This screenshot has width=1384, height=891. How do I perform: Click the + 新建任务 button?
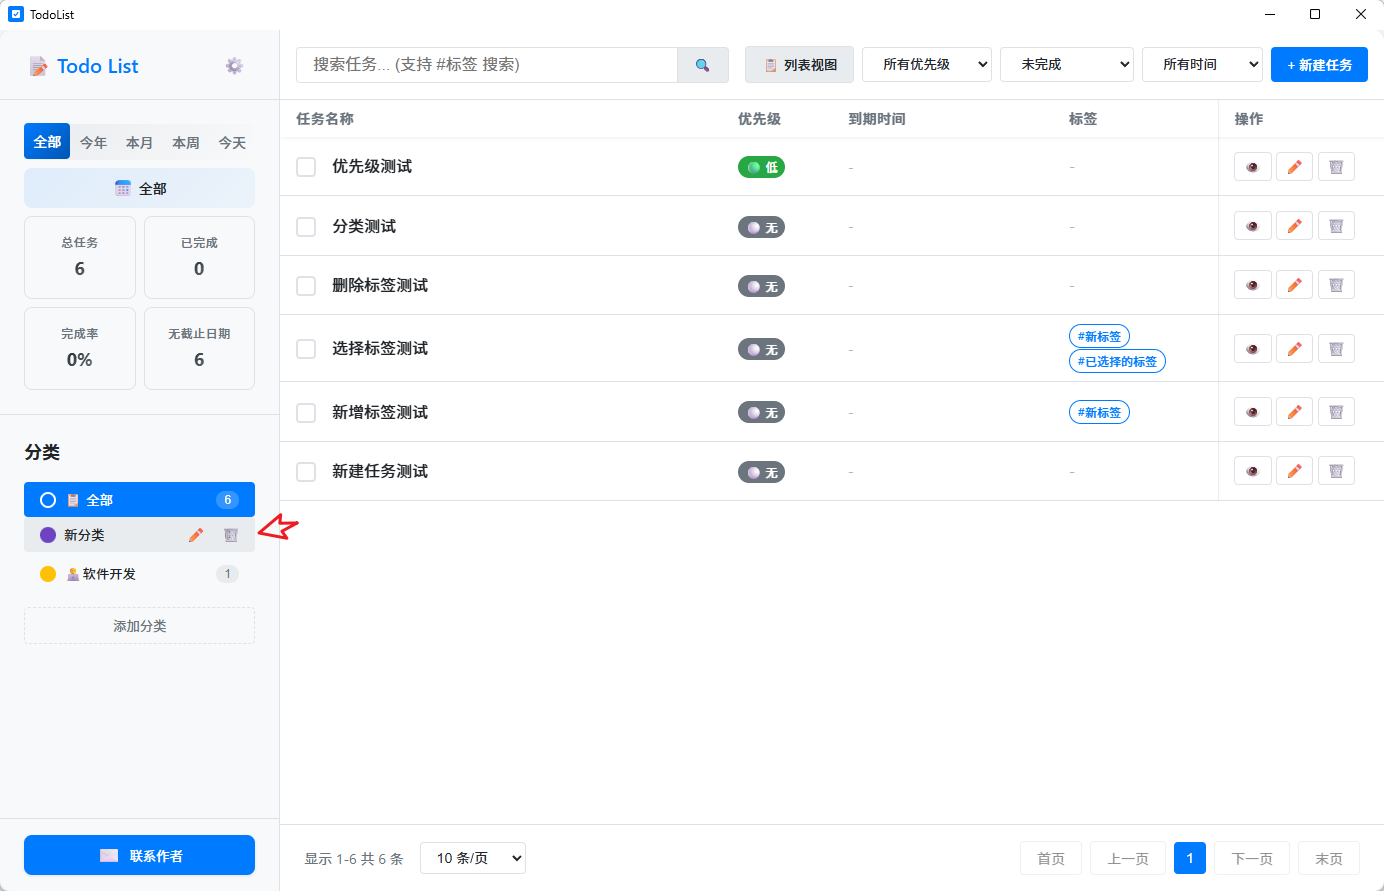(x=1319, y=65)
